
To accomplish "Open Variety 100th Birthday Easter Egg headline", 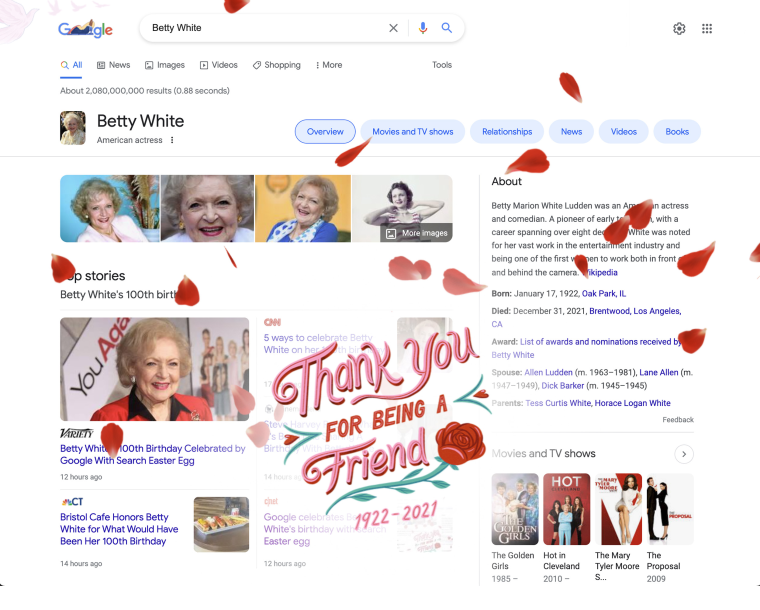I will click(x=153, y=454).
